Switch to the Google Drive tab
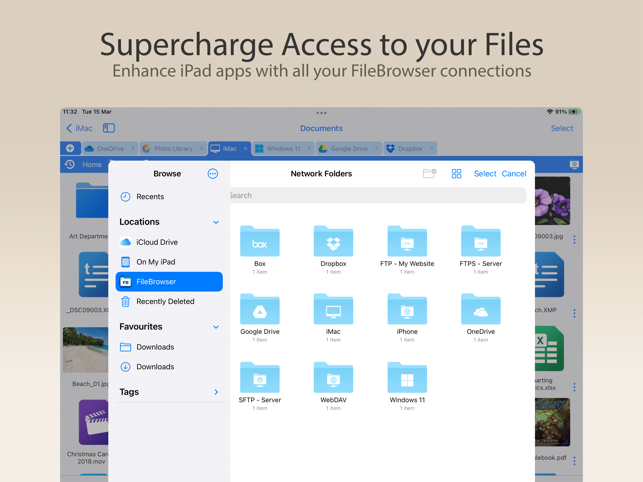Viewport: 643px width, 482px height. pos(349,148)
